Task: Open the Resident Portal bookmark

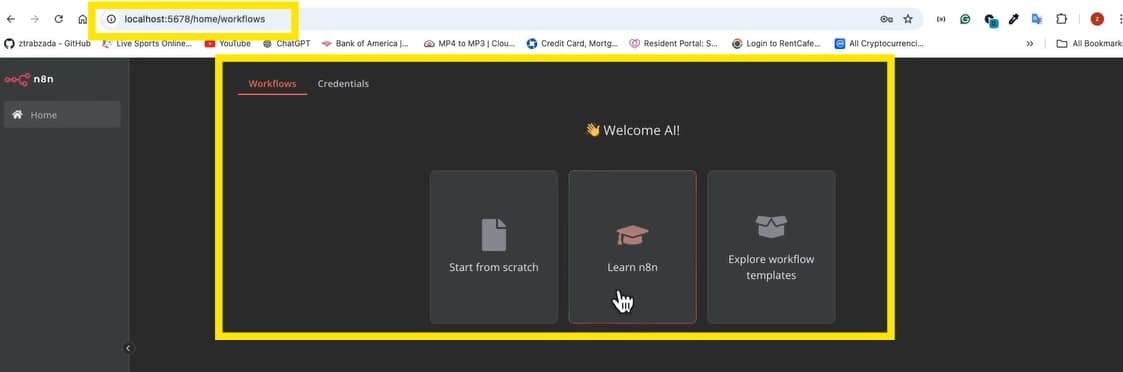Action: pos(674,44)
